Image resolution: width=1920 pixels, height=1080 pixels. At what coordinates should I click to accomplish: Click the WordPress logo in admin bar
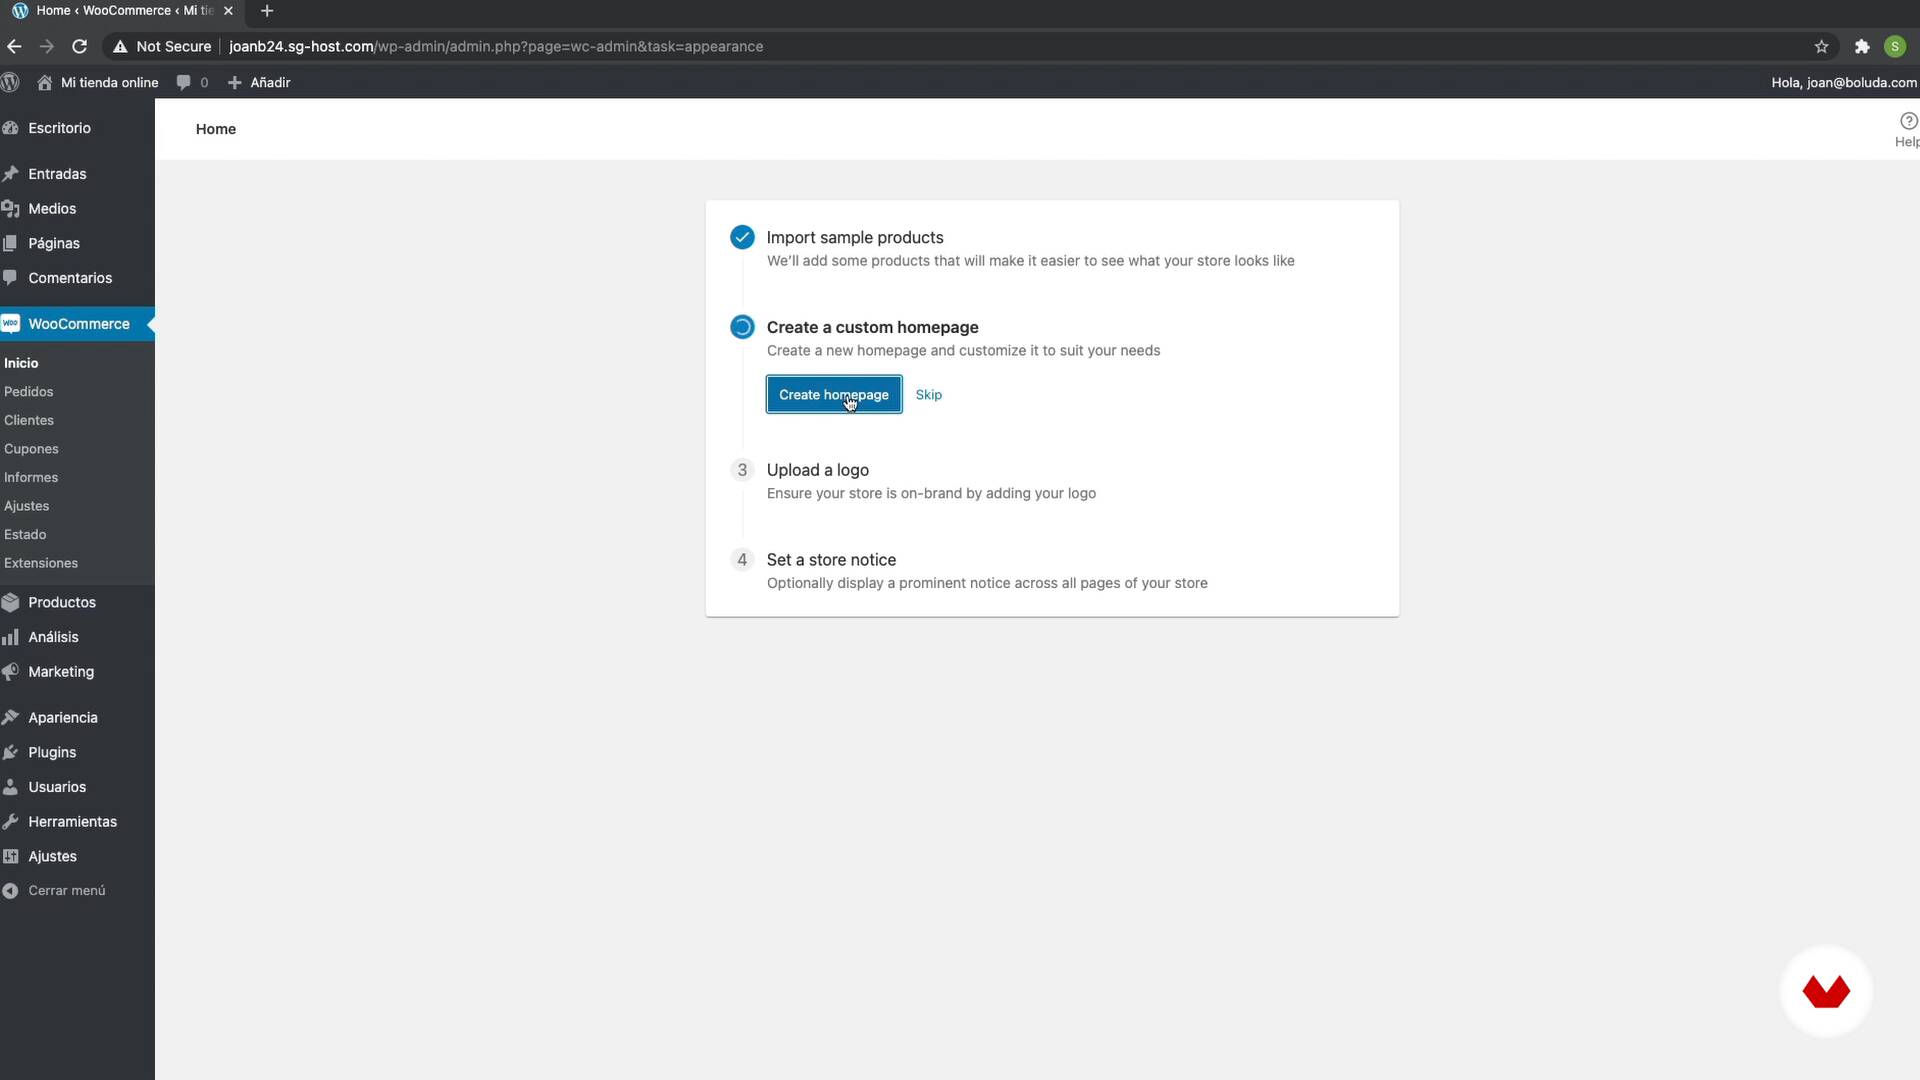(x=10, y=82)
